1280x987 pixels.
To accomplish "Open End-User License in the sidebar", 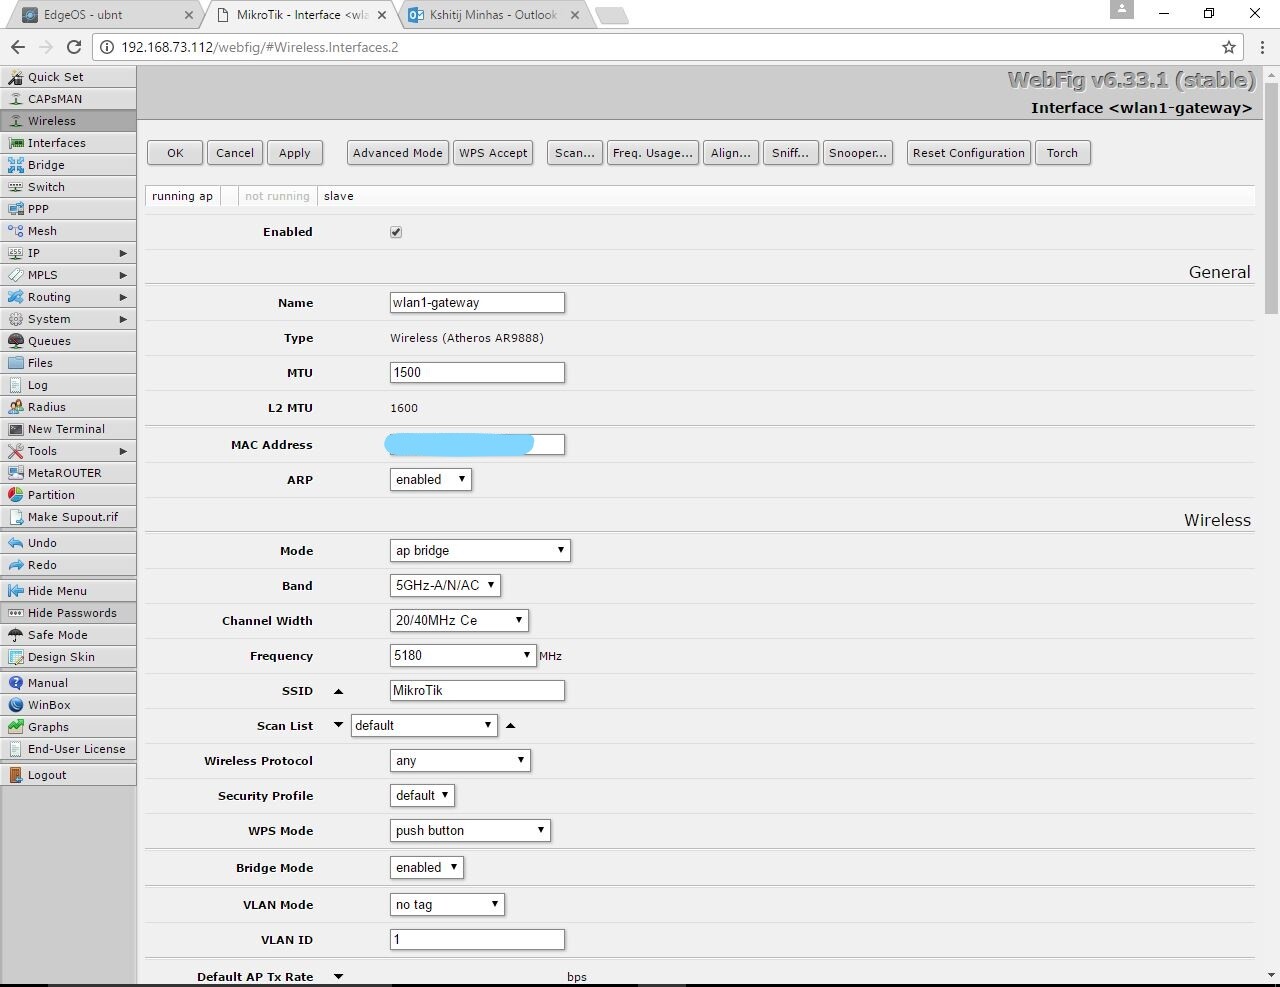I will coord(68,749).
